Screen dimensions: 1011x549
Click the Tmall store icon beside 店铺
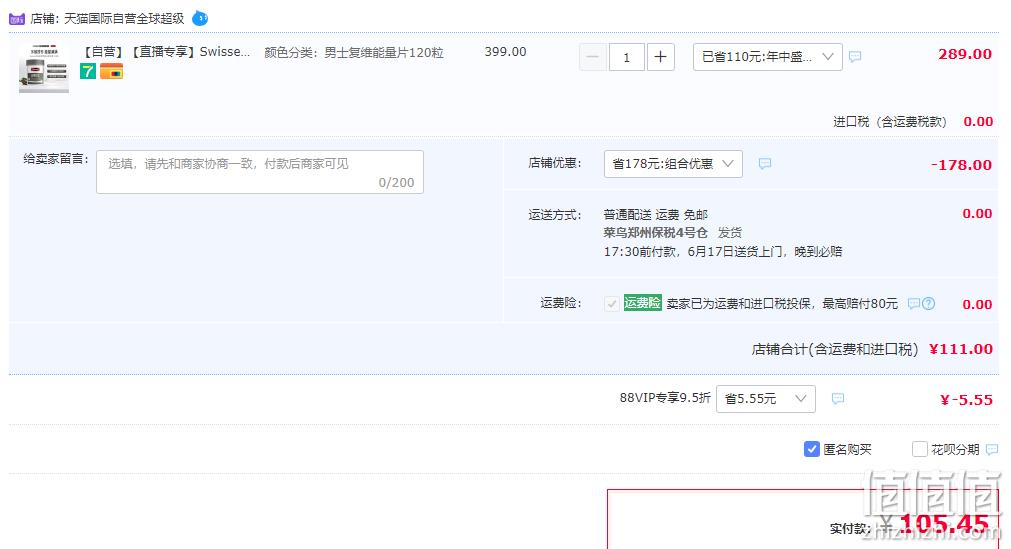click(x=17, y=19)
